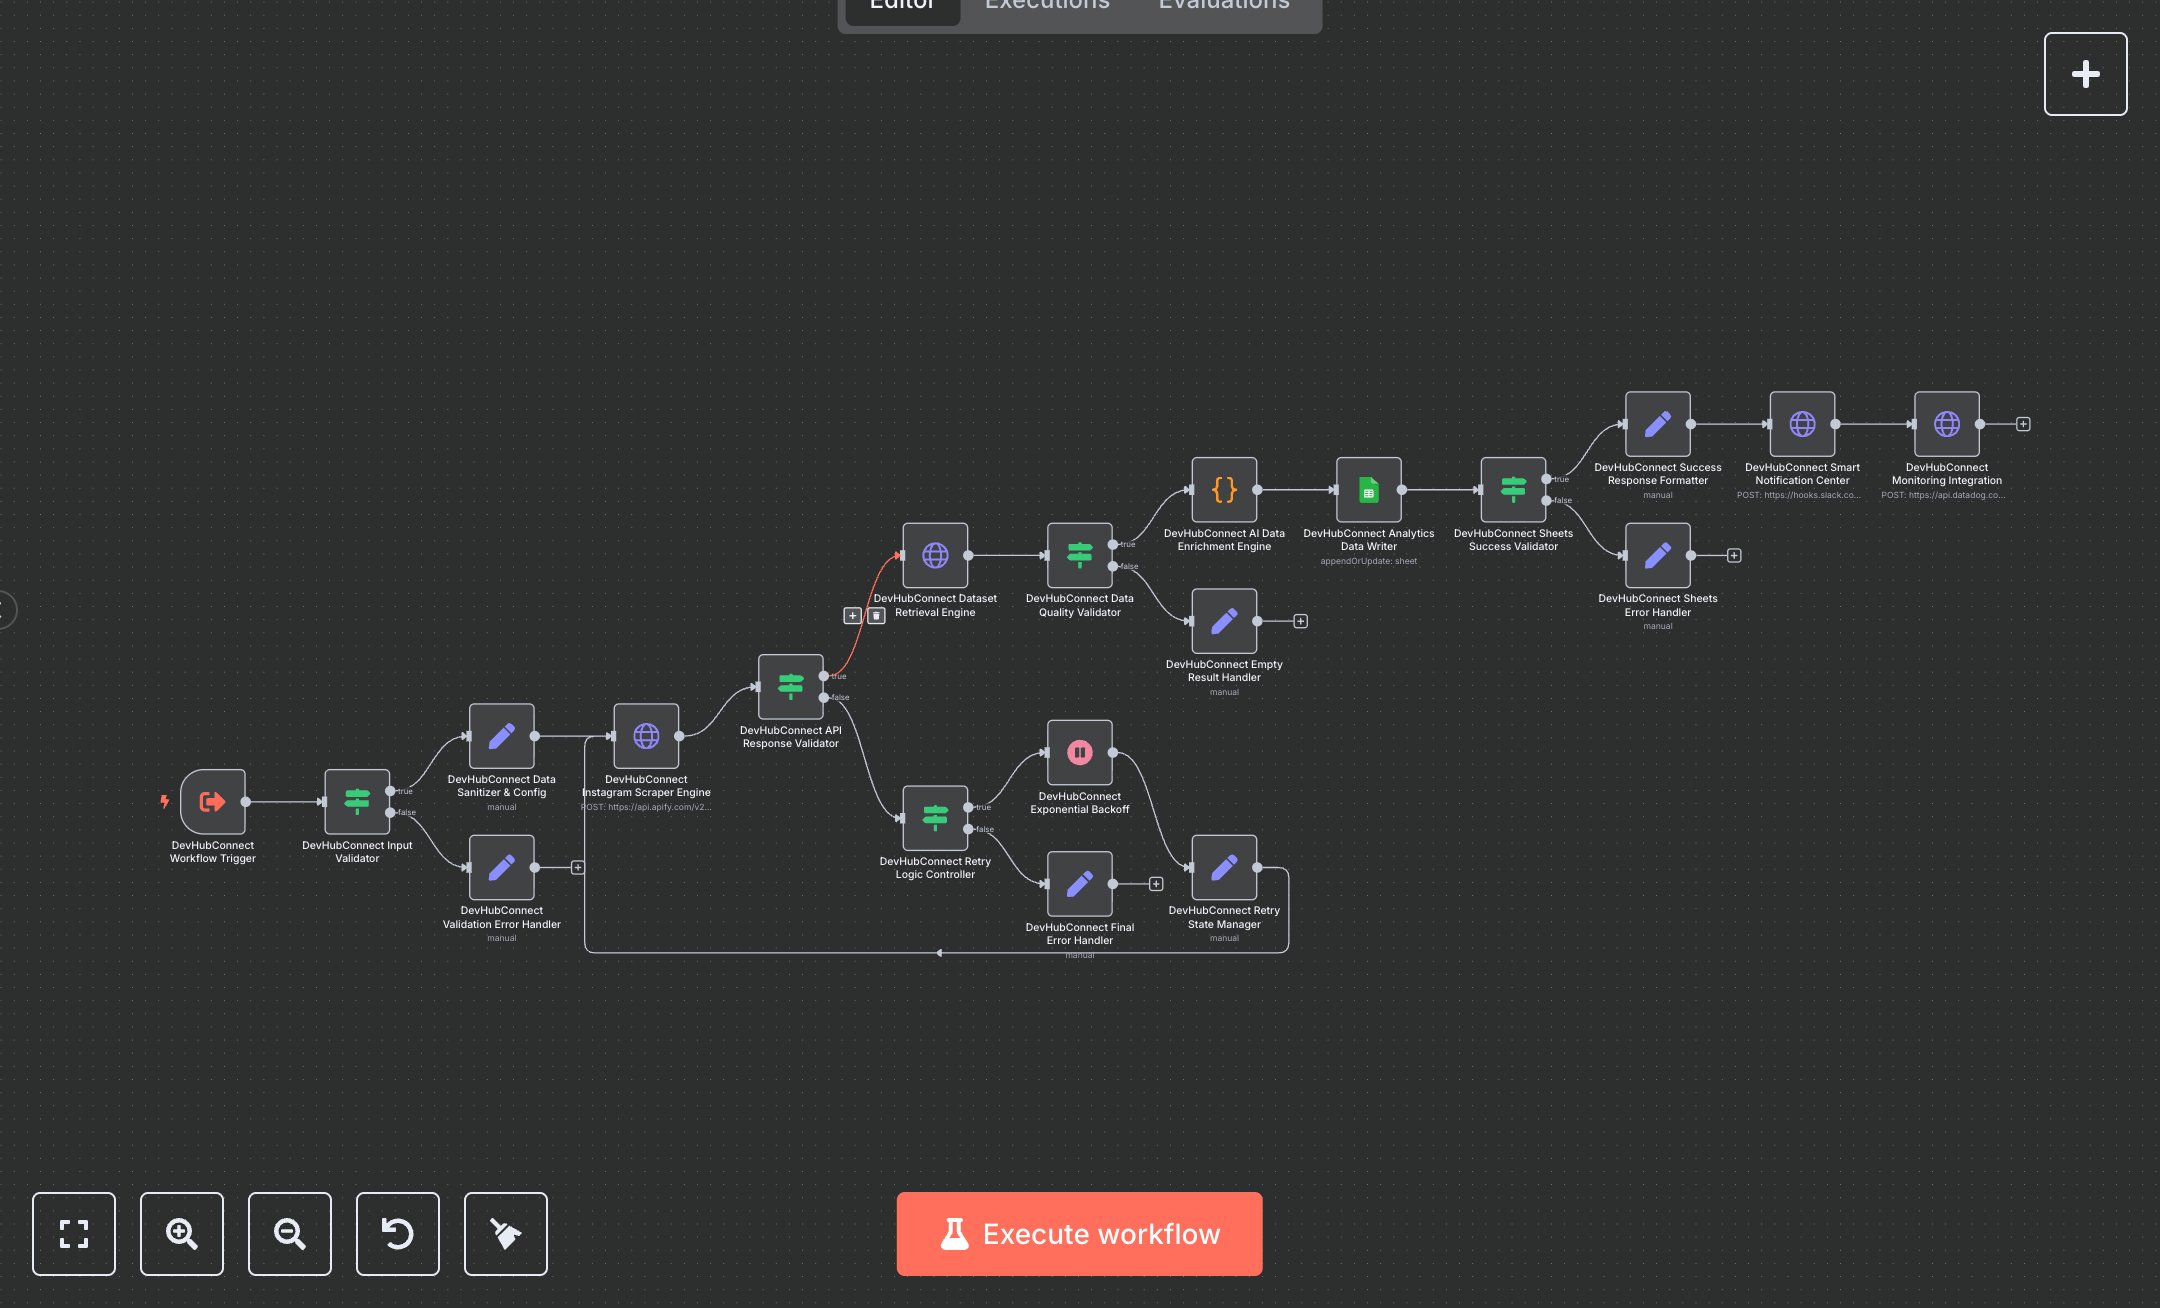Click the DevHubConnect Workflow Trigger node
Viewport: 2160px width, 1308px height.
pos(213,801)
